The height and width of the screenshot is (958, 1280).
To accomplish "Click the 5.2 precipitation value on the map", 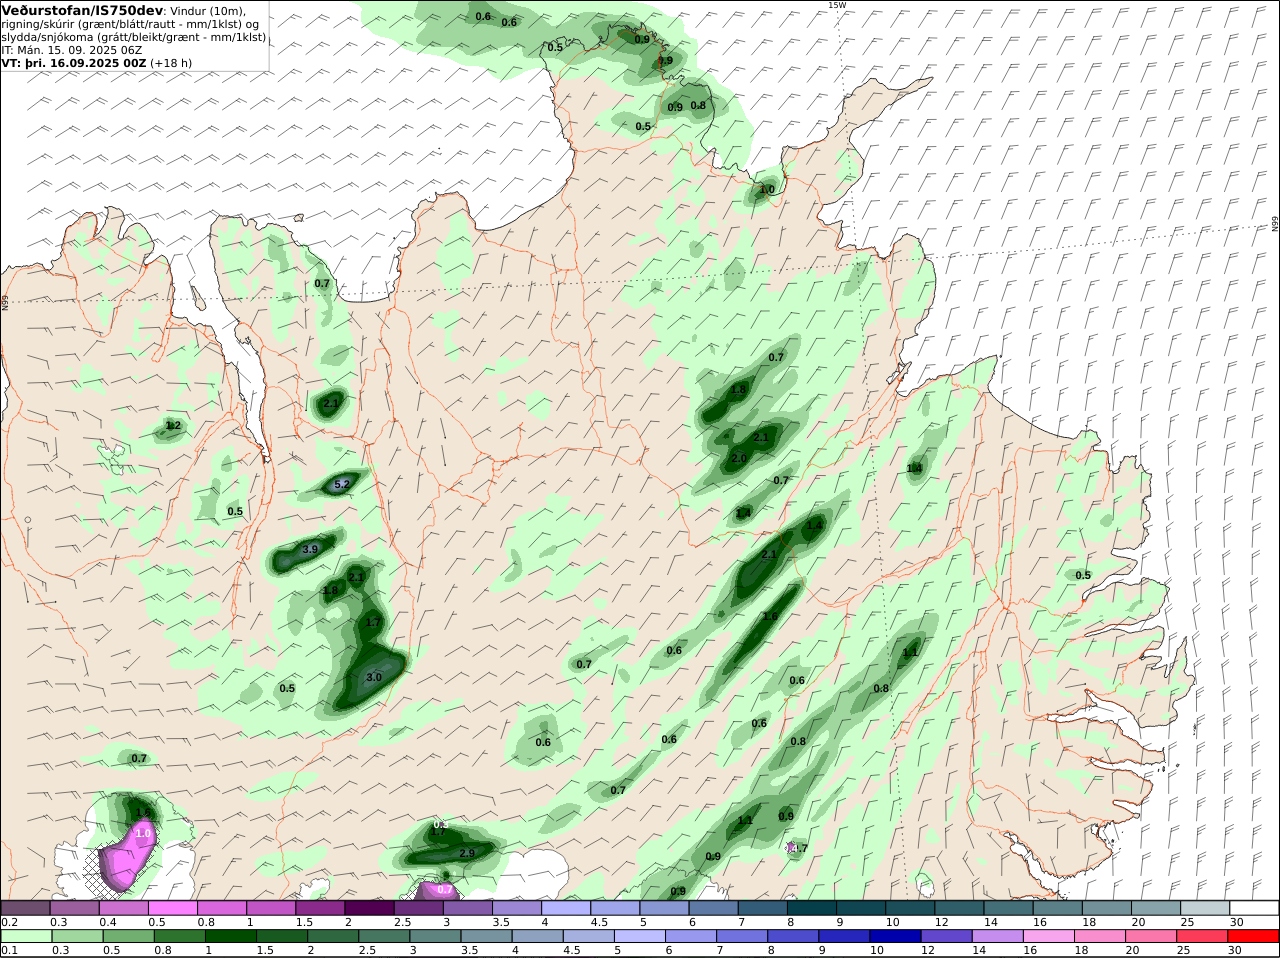I will [x=342, y=484].
